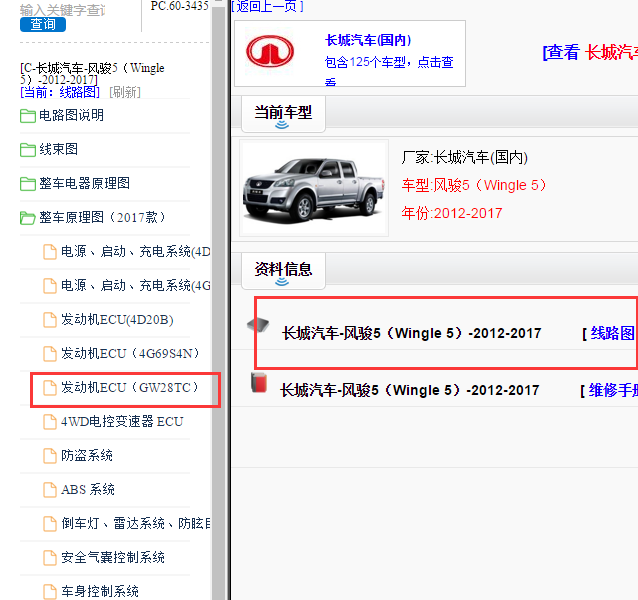Click document icon for 发动机ECU（GW28TC）

click(x=50, y=388)
